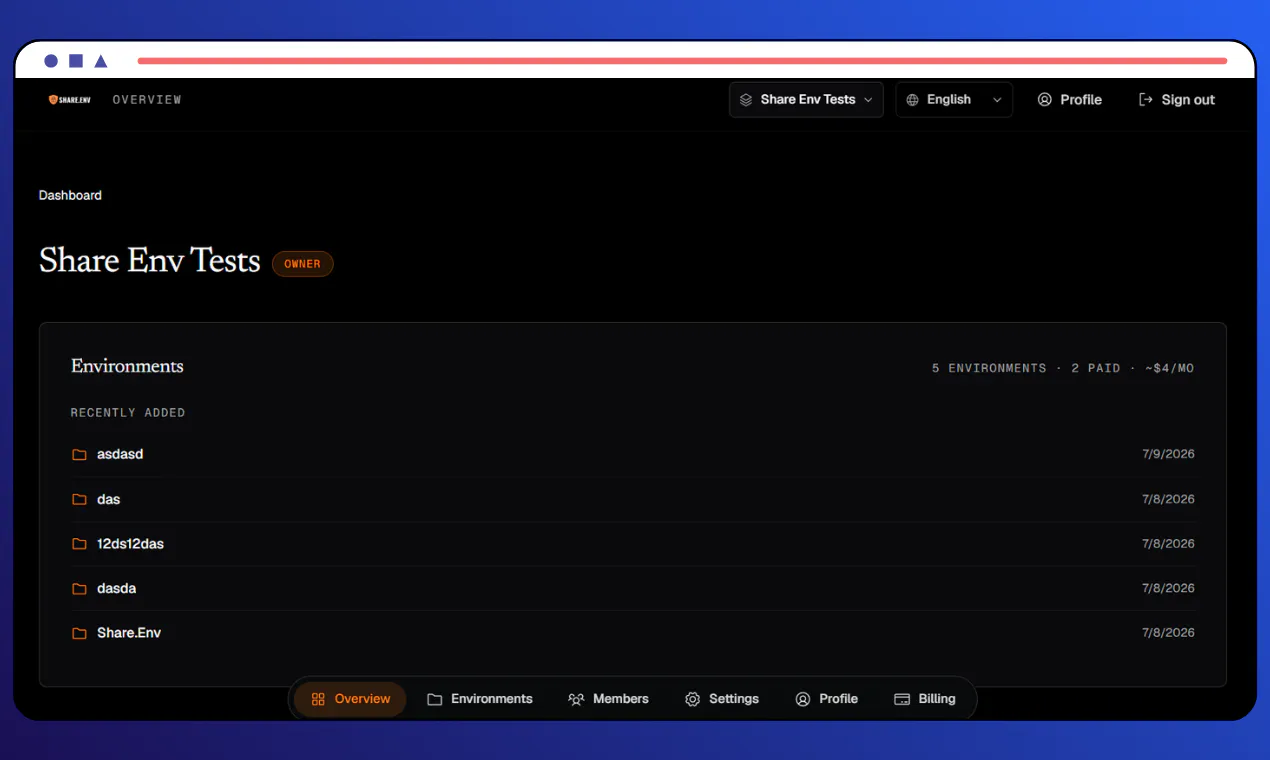Expand chevron in language selector

coord(997,100)
